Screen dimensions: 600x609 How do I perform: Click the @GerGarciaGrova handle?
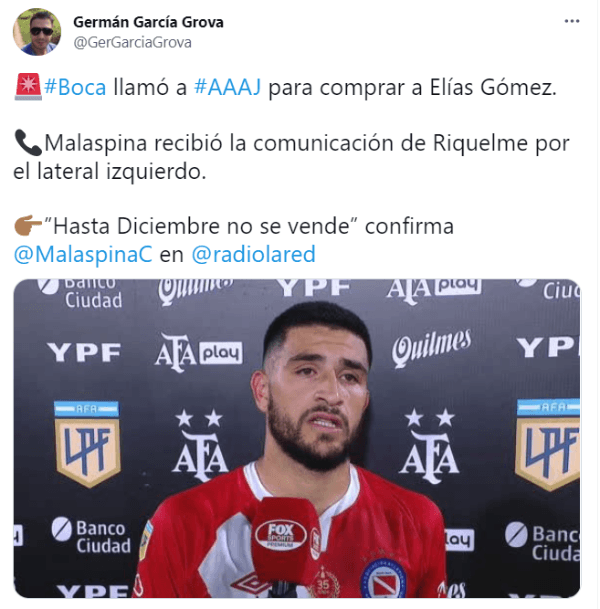click(132, 42)
